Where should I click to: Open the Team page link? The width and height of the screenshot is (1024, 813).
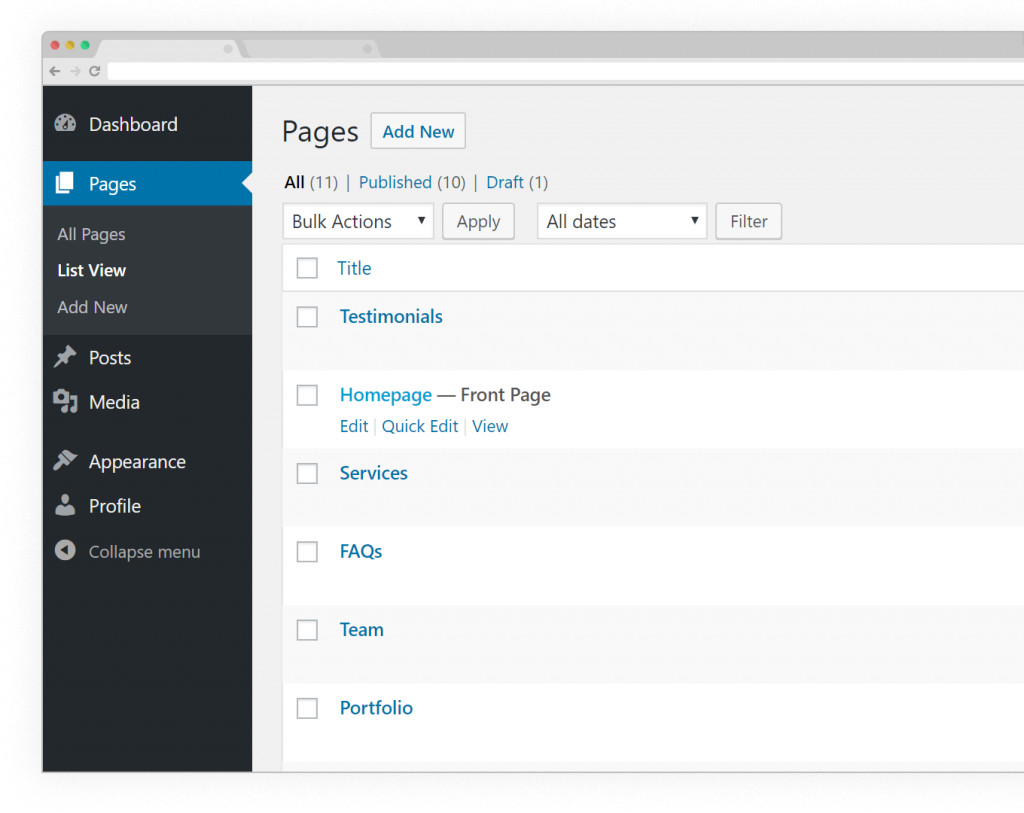(362, 630)
